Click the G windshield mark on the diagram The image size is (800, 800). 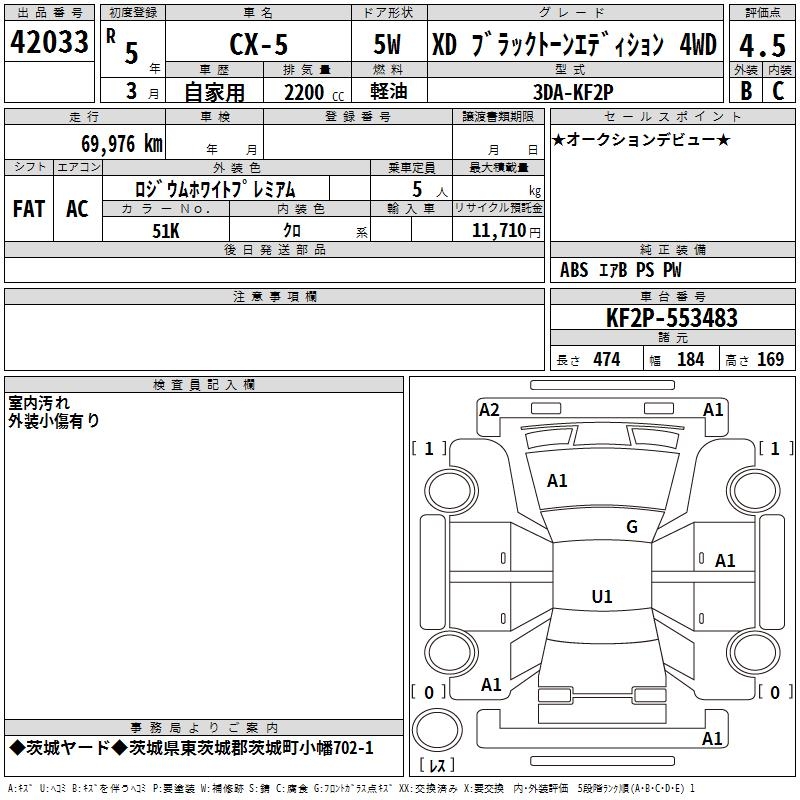click(x=631, y=527)
